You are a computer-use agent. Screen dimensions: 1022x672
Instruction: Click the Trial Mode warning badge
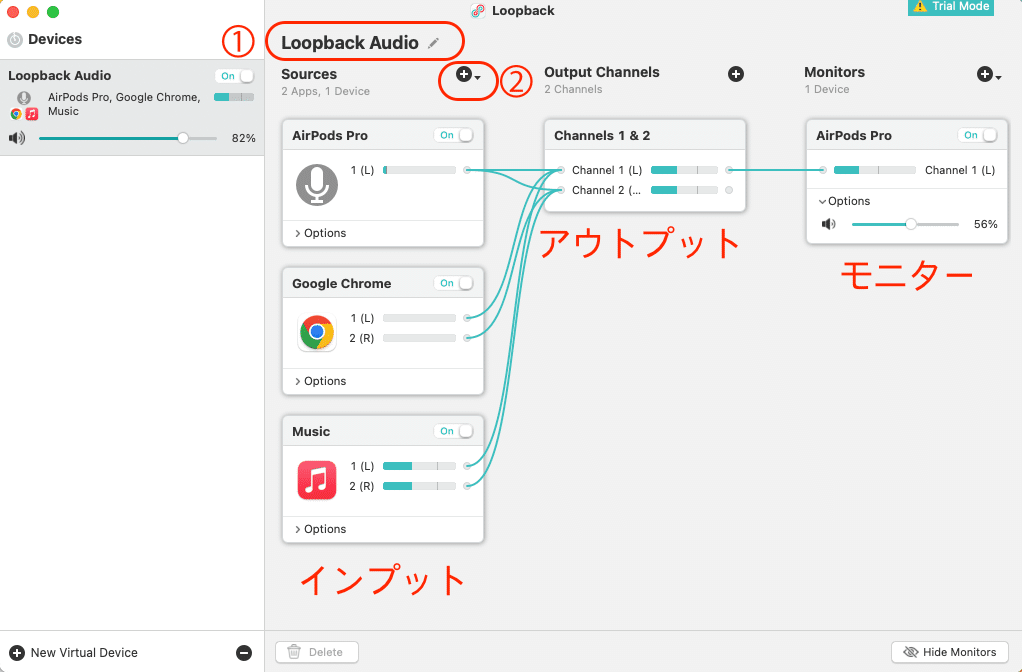pyautogui.click(x=950, y=7)
